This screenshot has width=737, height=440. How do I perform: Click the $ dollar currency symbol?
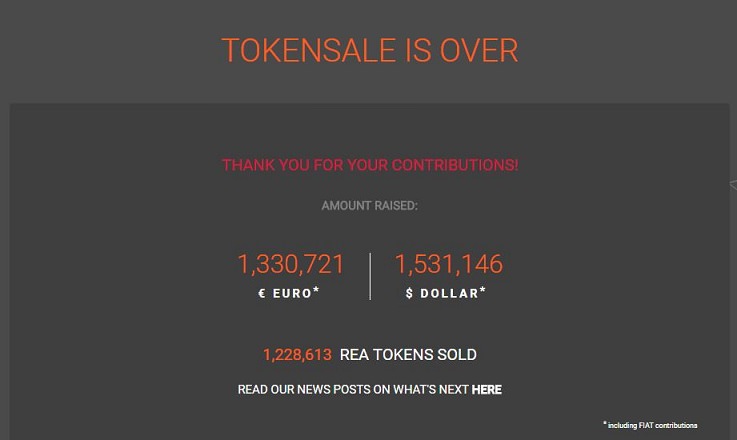[x=409, y=294]
